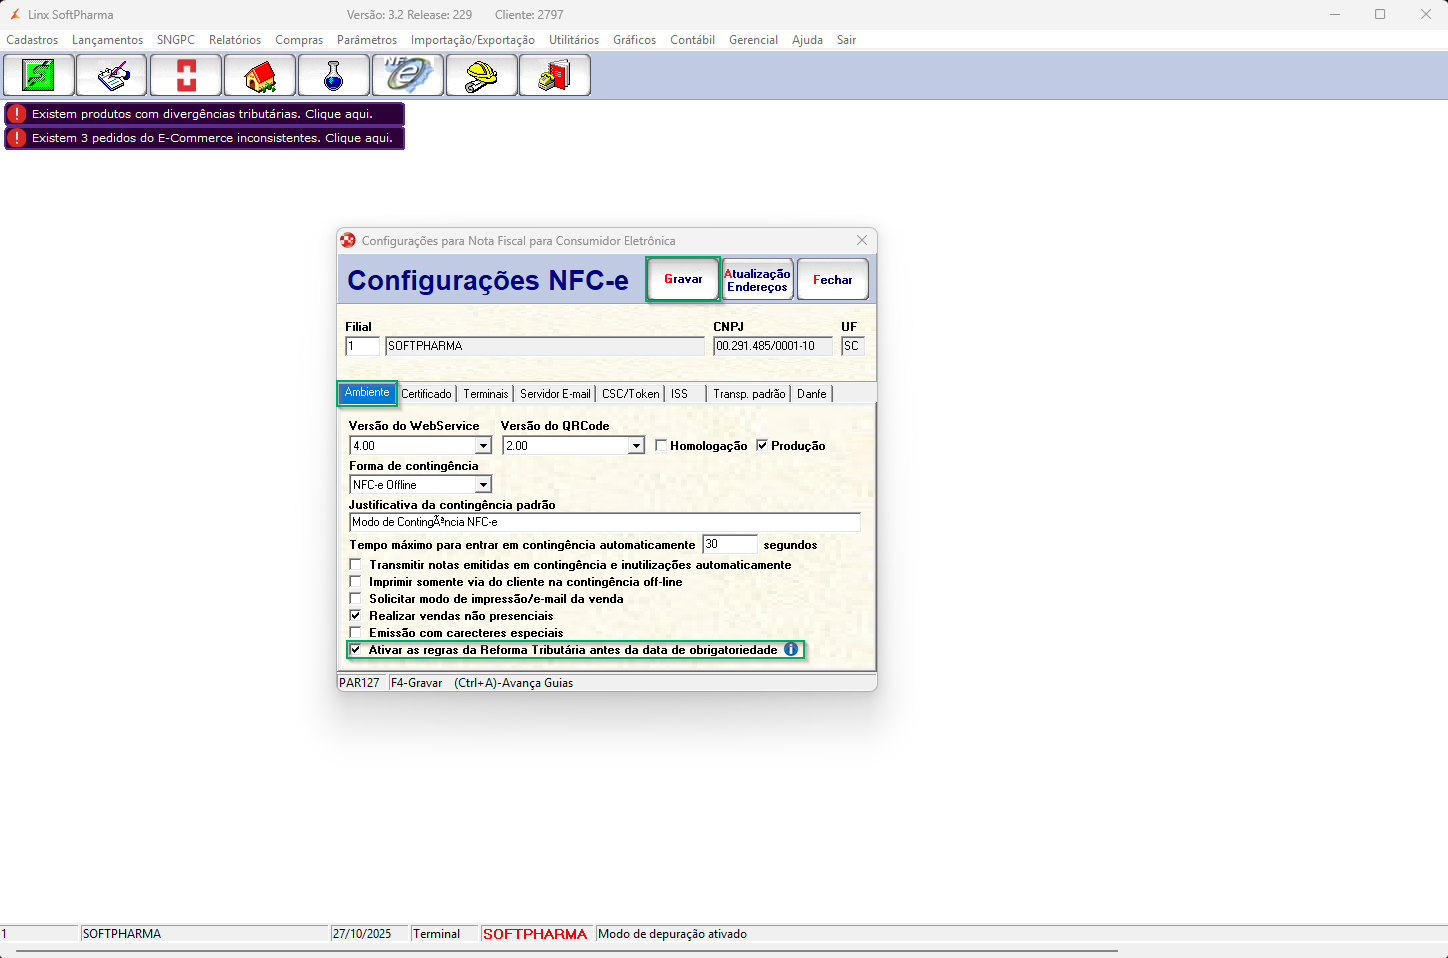Click the blue laboratory flask toolbar icon
Viewport: 1448px width, 958px height.
[334, 75]
